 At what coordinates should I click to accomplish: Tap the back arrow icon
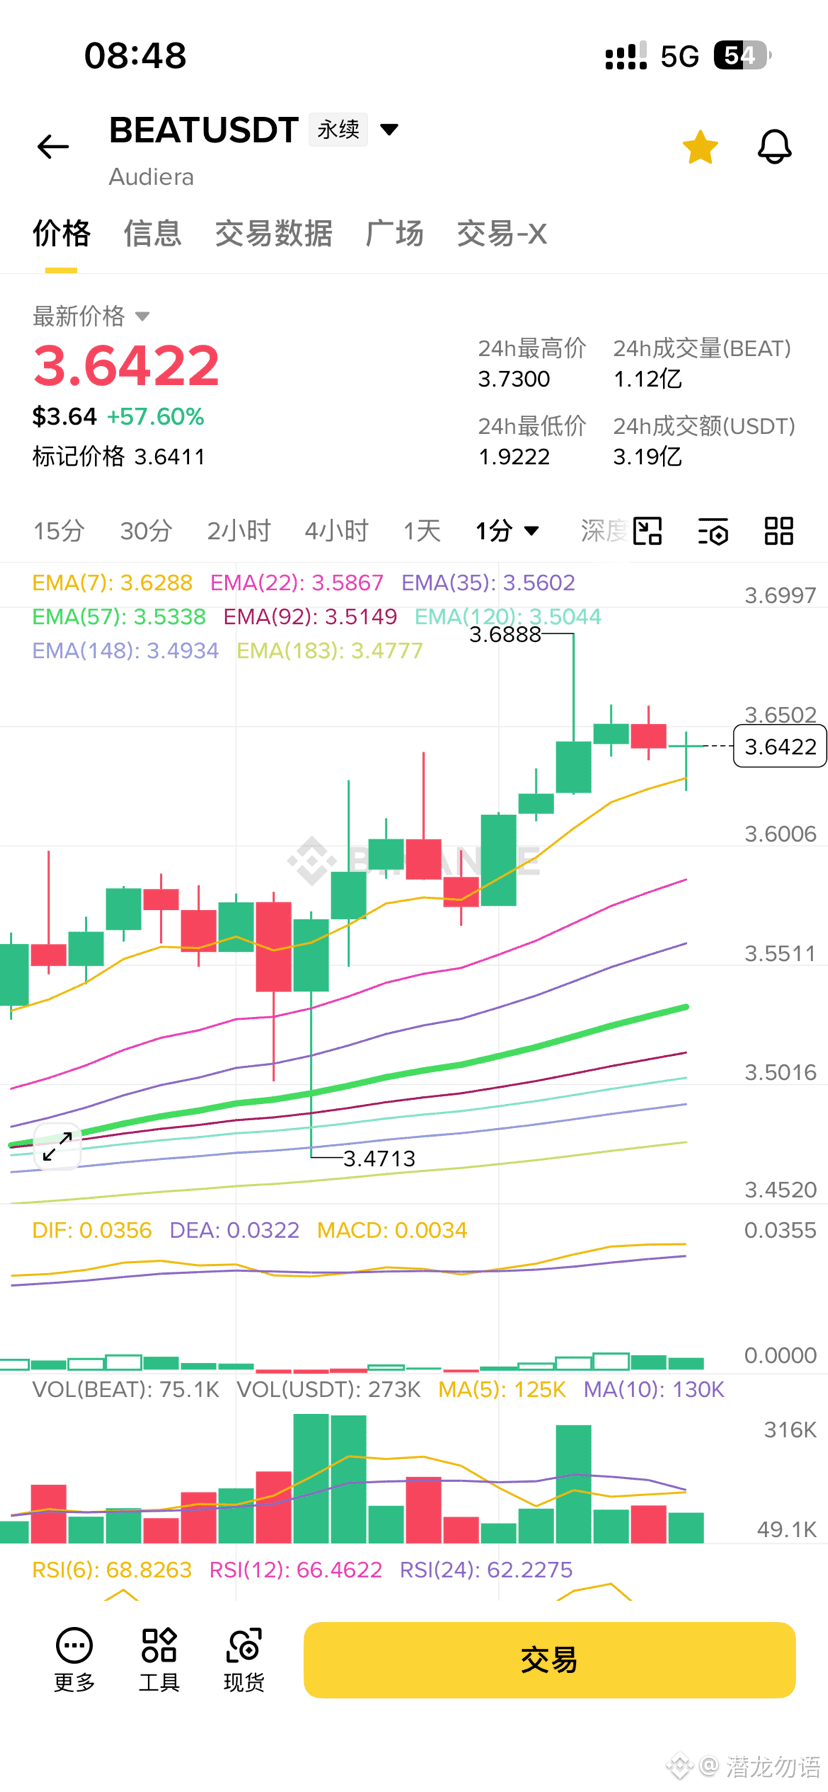point(53,147)
